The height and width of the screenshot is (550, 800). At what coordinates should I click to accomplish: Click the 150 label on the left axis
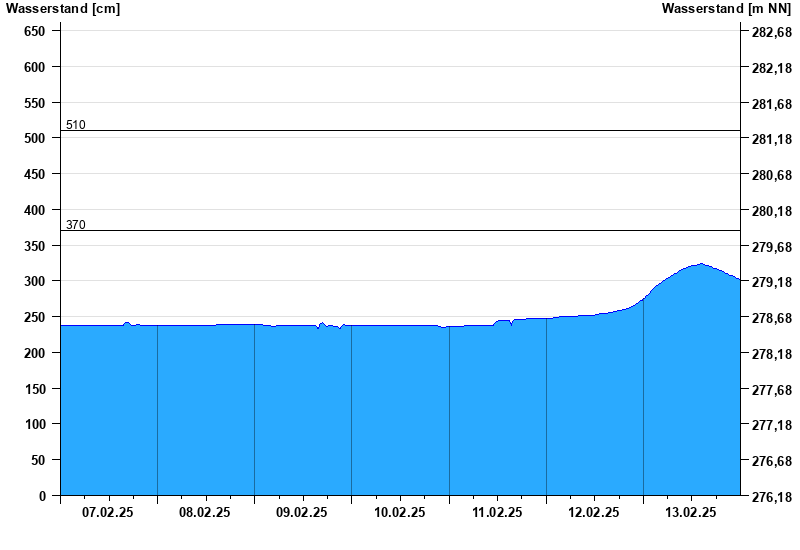[35, 389]
